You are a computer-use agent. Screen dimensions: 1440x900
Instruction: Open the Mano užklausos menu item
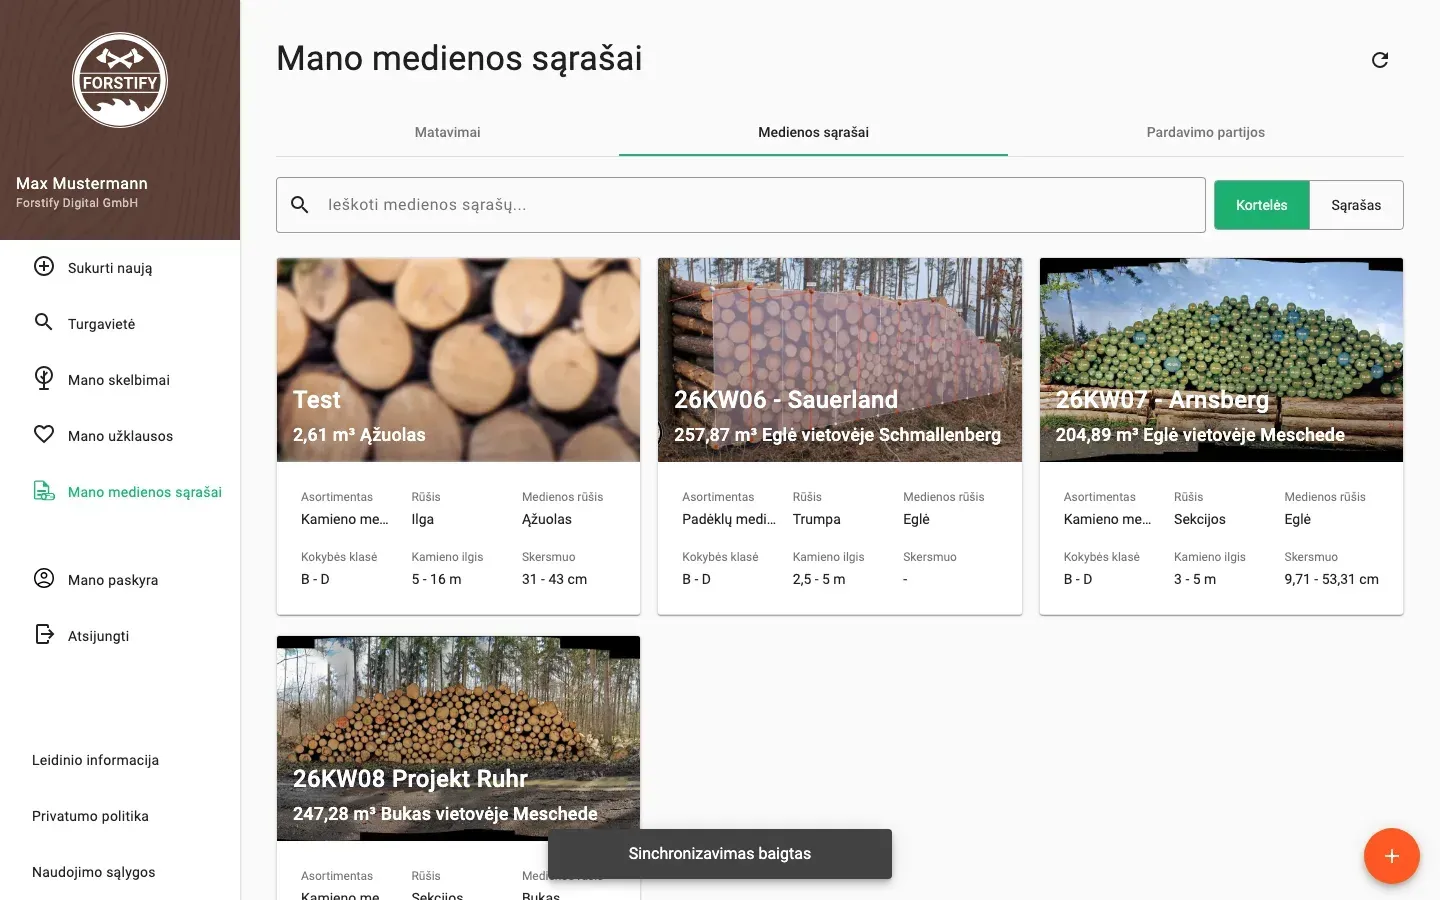coord(120,436)
